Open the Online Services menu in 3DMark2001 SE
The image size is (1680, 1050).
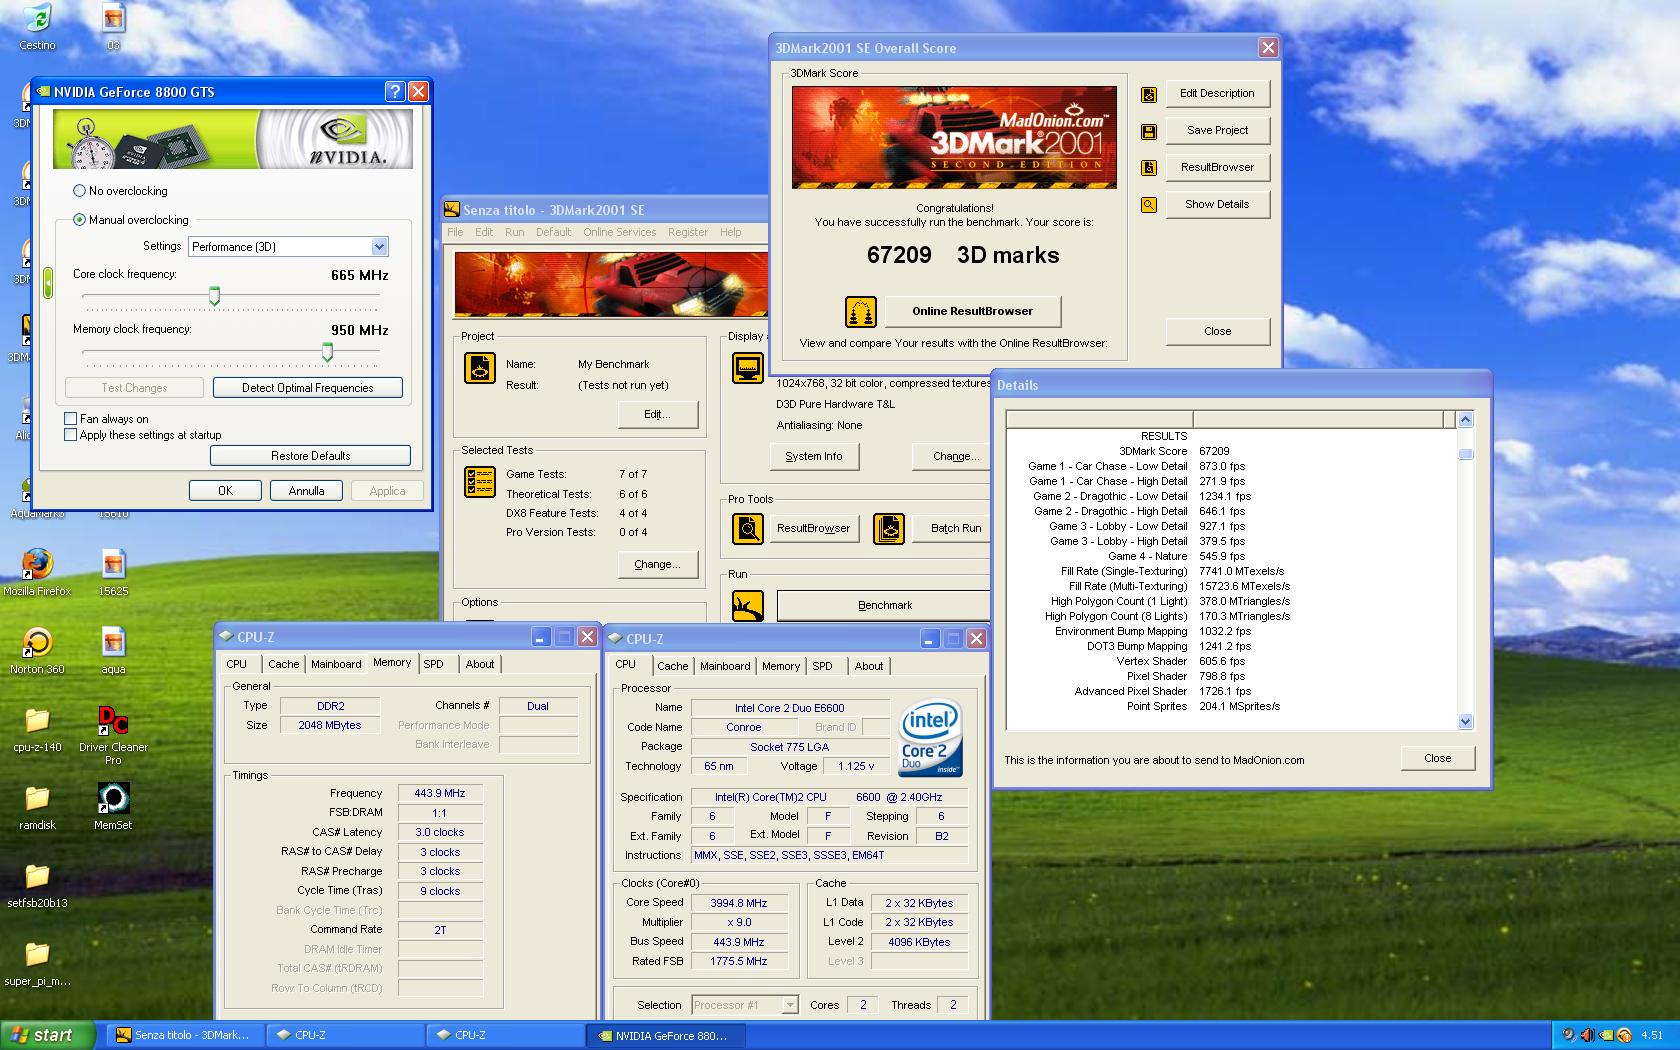pos(620,232)
